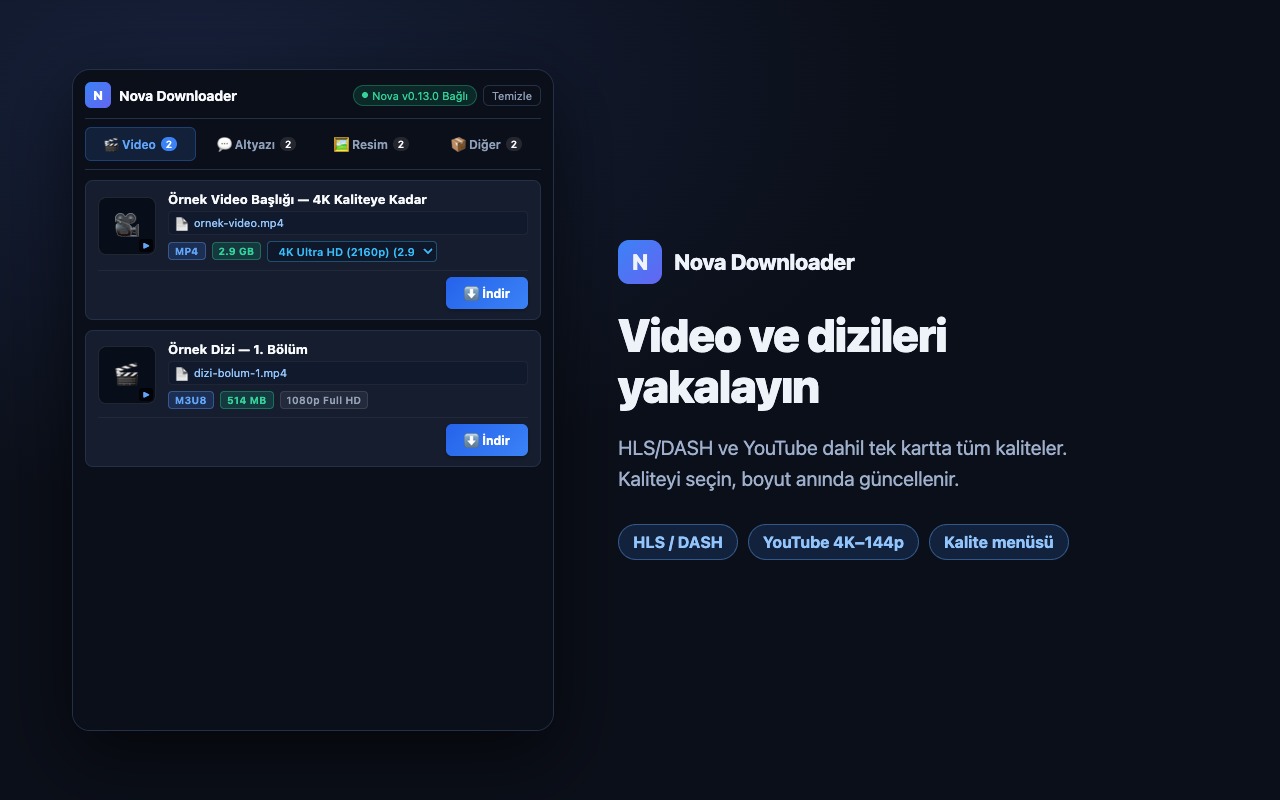Open the Video tab
Viewport: 1280px width, 800px height.
140,144
